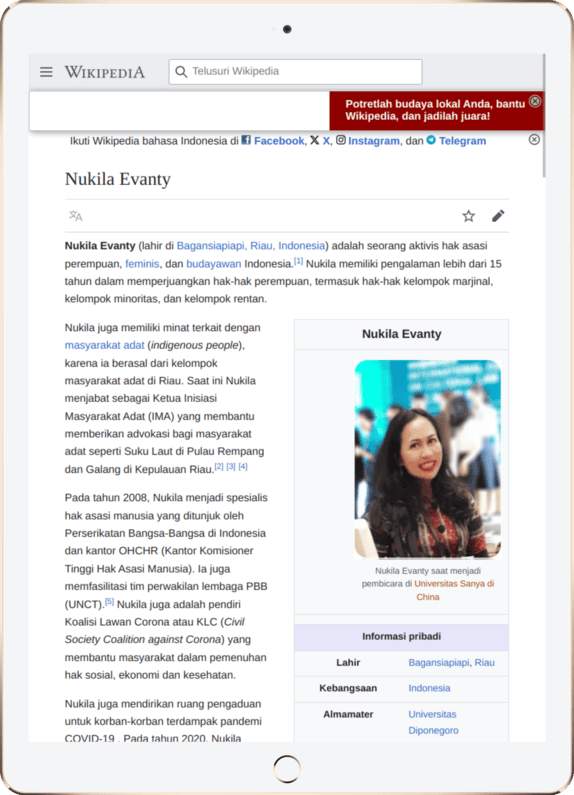The height and width of the screenshot is (795, 574).
Task: Follow the Bagansiapiapi, Riau, Indonesia link
Action: (250, 245)
